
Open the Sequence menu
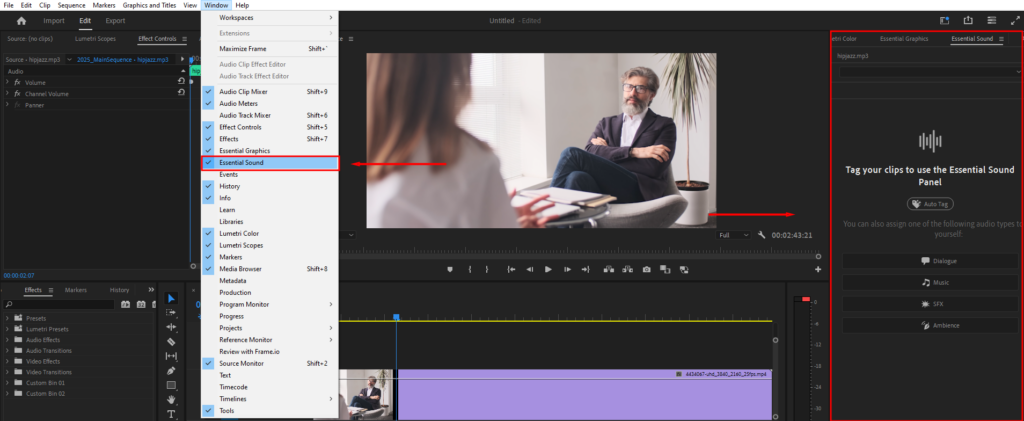(x=71, y=5)
